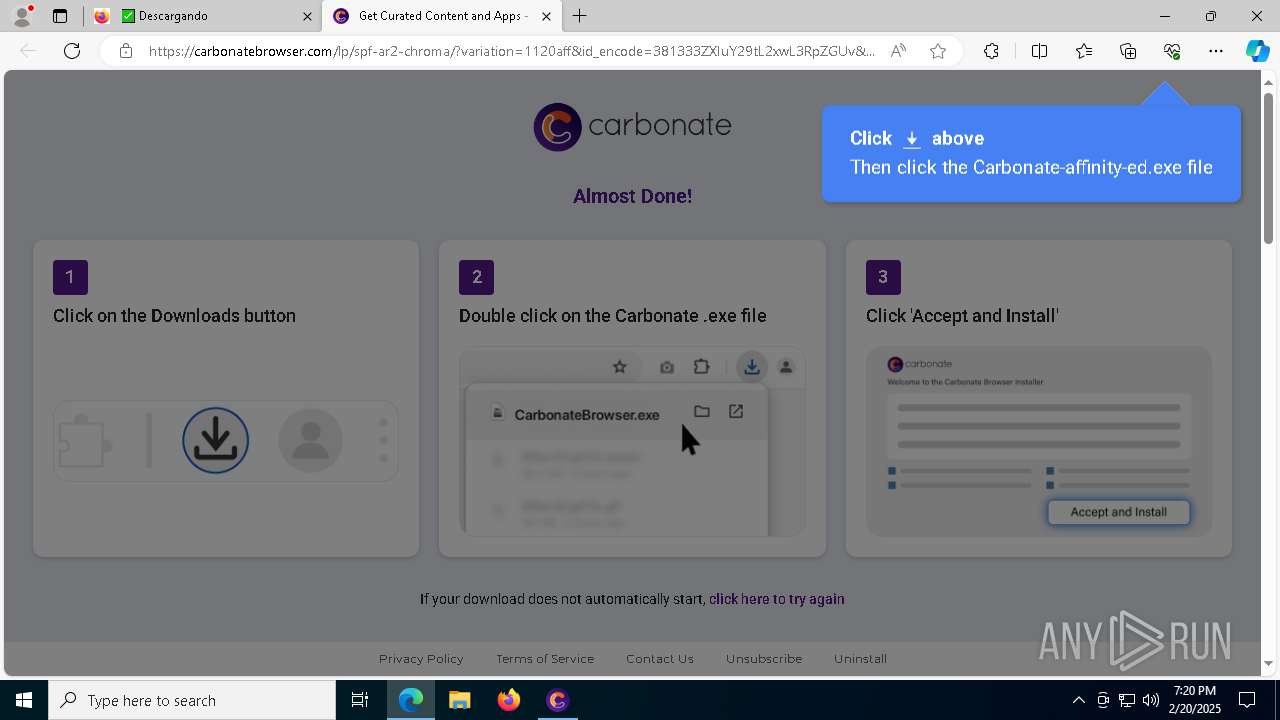The height and width of the screenshot is (720, 1280).
Task: Click the Accept and Install illustration button
Action: pyautogui.click(x=1118, y=512)
